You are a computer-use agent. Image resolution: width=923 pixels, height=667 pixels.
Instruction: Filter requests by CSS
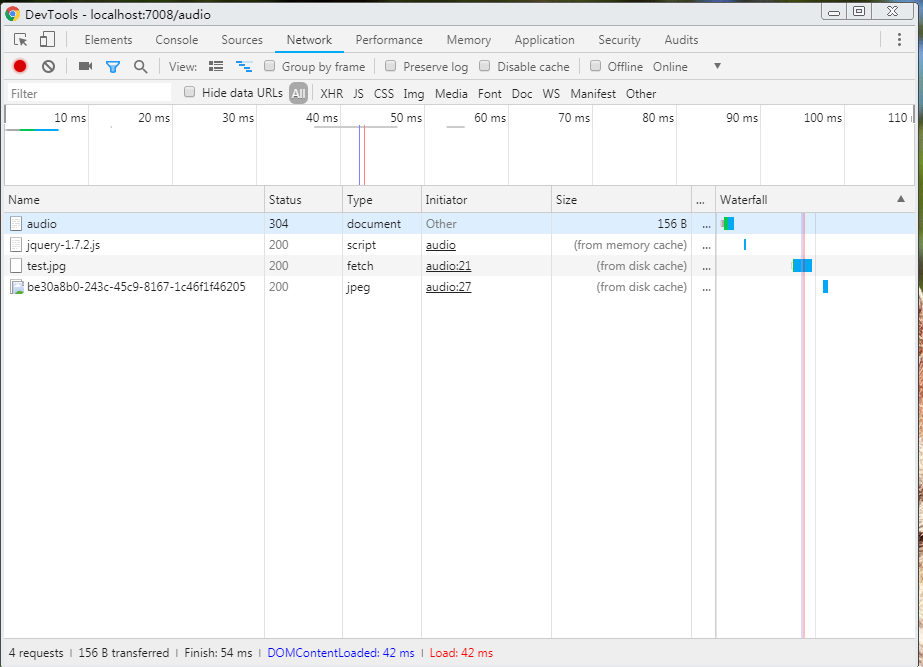pyautogui.click(x=384, y=94)
